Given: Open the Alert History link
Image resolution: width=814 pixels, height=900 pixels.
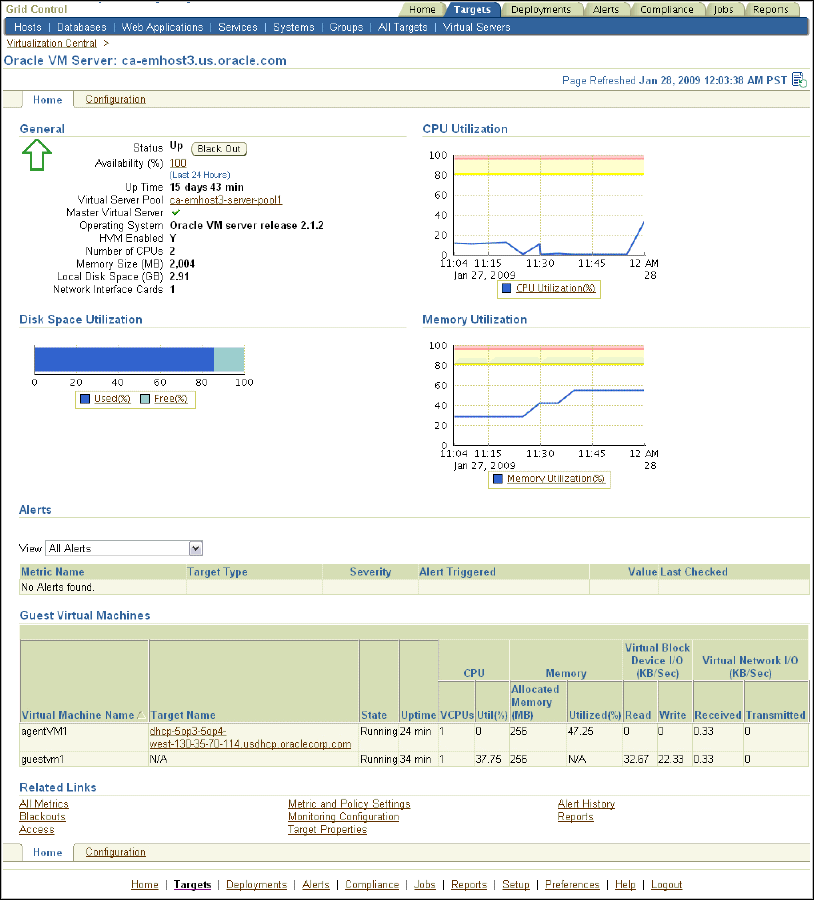Looking at the screenshot, I should 586,804.
